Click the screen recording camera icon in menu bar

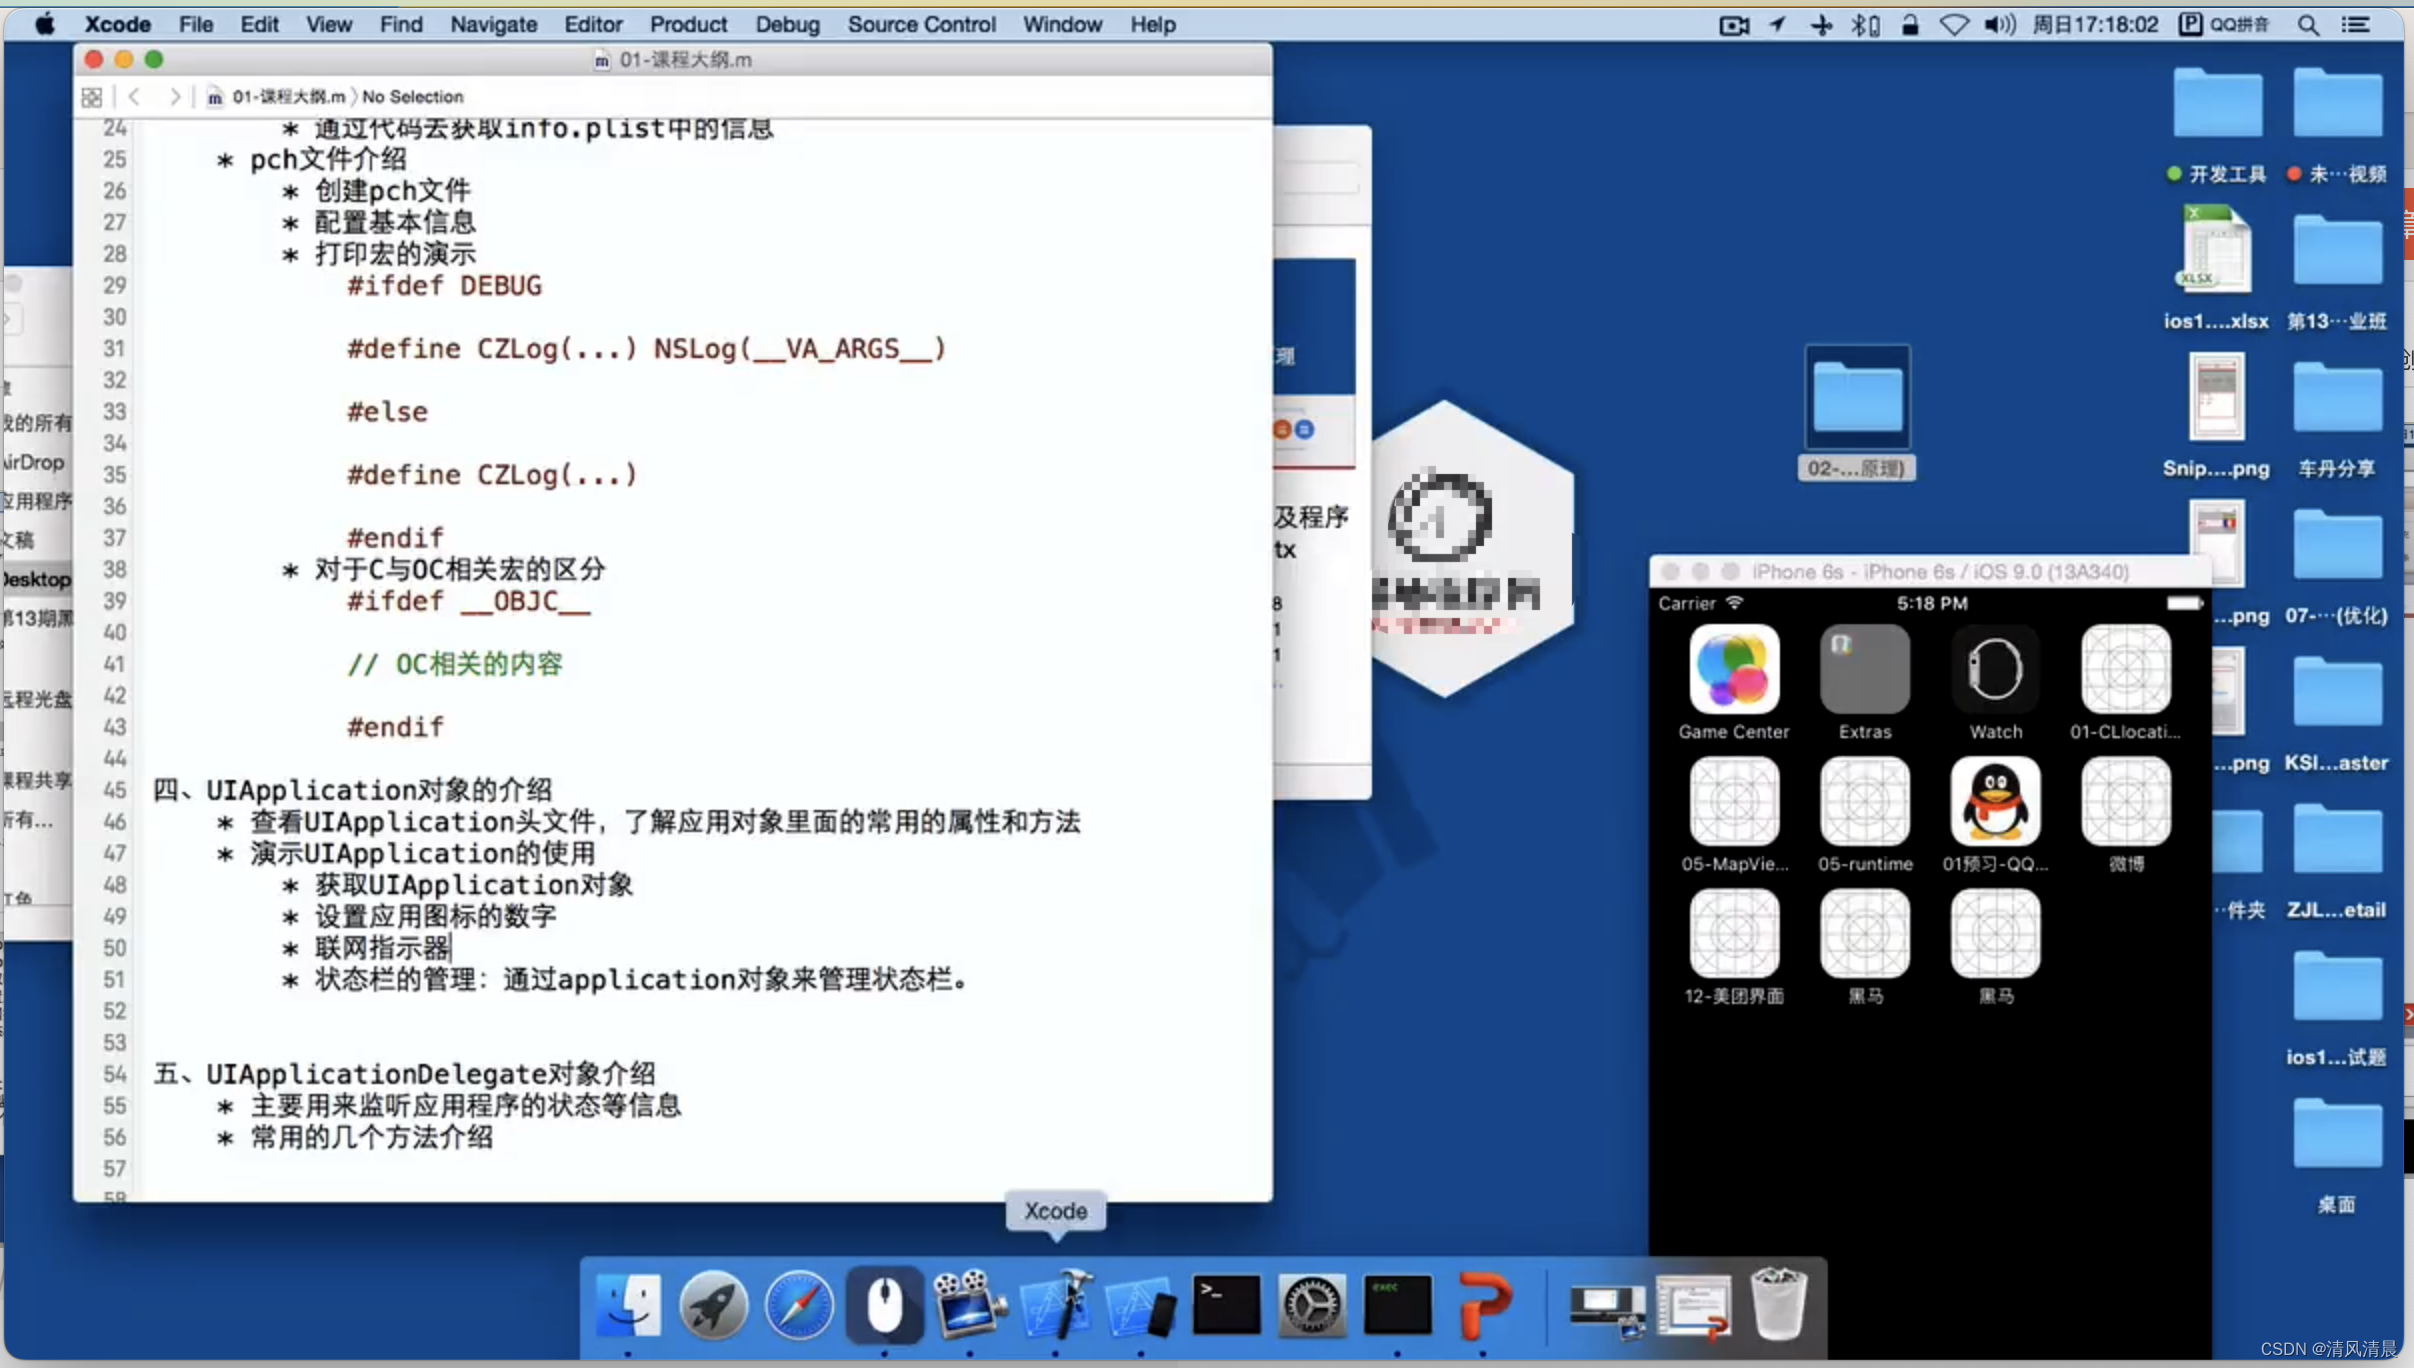click(x=1733, y=24)
